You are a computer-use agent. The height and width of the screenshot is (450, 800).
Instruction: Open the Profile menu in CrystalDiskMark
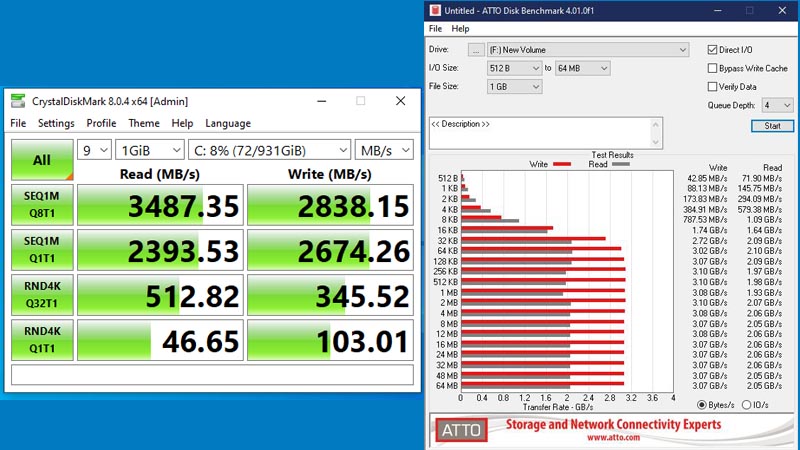click(x=101, y=123)
